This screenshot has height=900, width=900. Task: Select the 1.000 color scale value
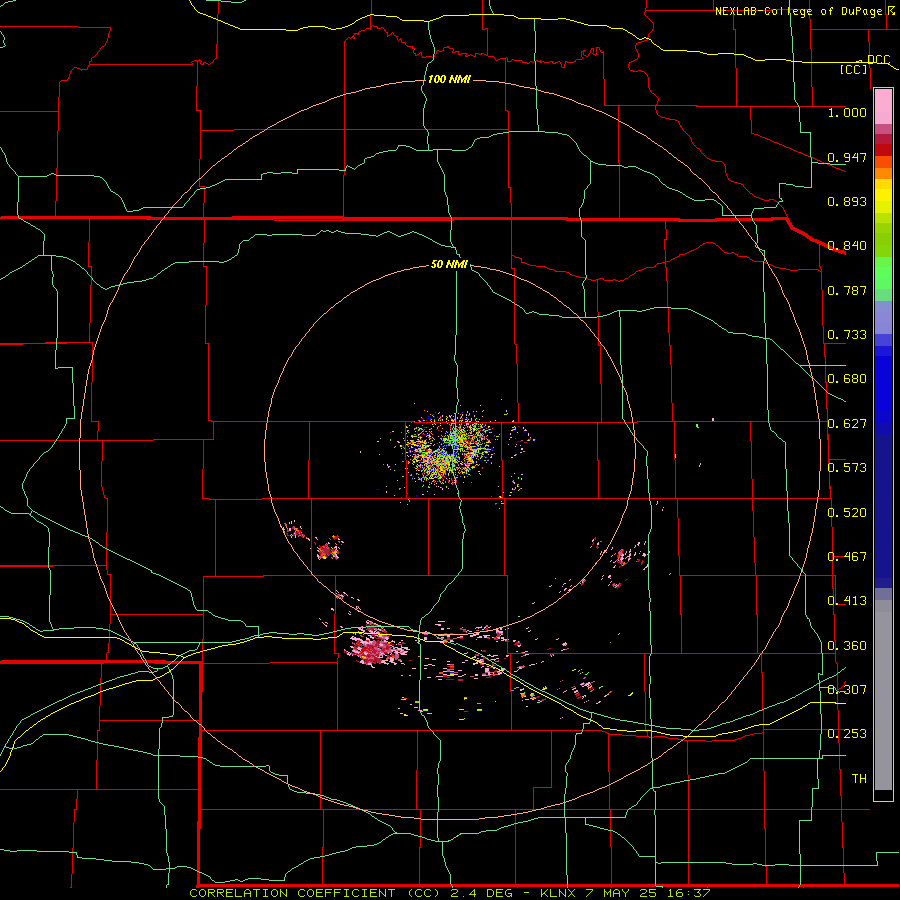847,112
